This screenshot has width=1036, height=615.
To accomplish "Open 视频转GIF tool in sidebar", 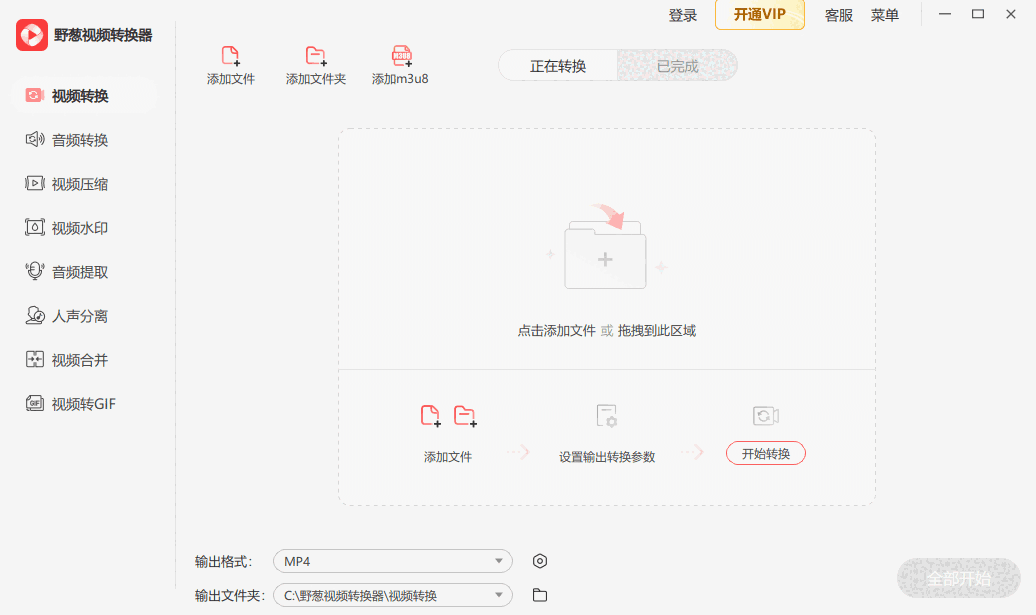I will pyautogui.click(x=83, y=404).
